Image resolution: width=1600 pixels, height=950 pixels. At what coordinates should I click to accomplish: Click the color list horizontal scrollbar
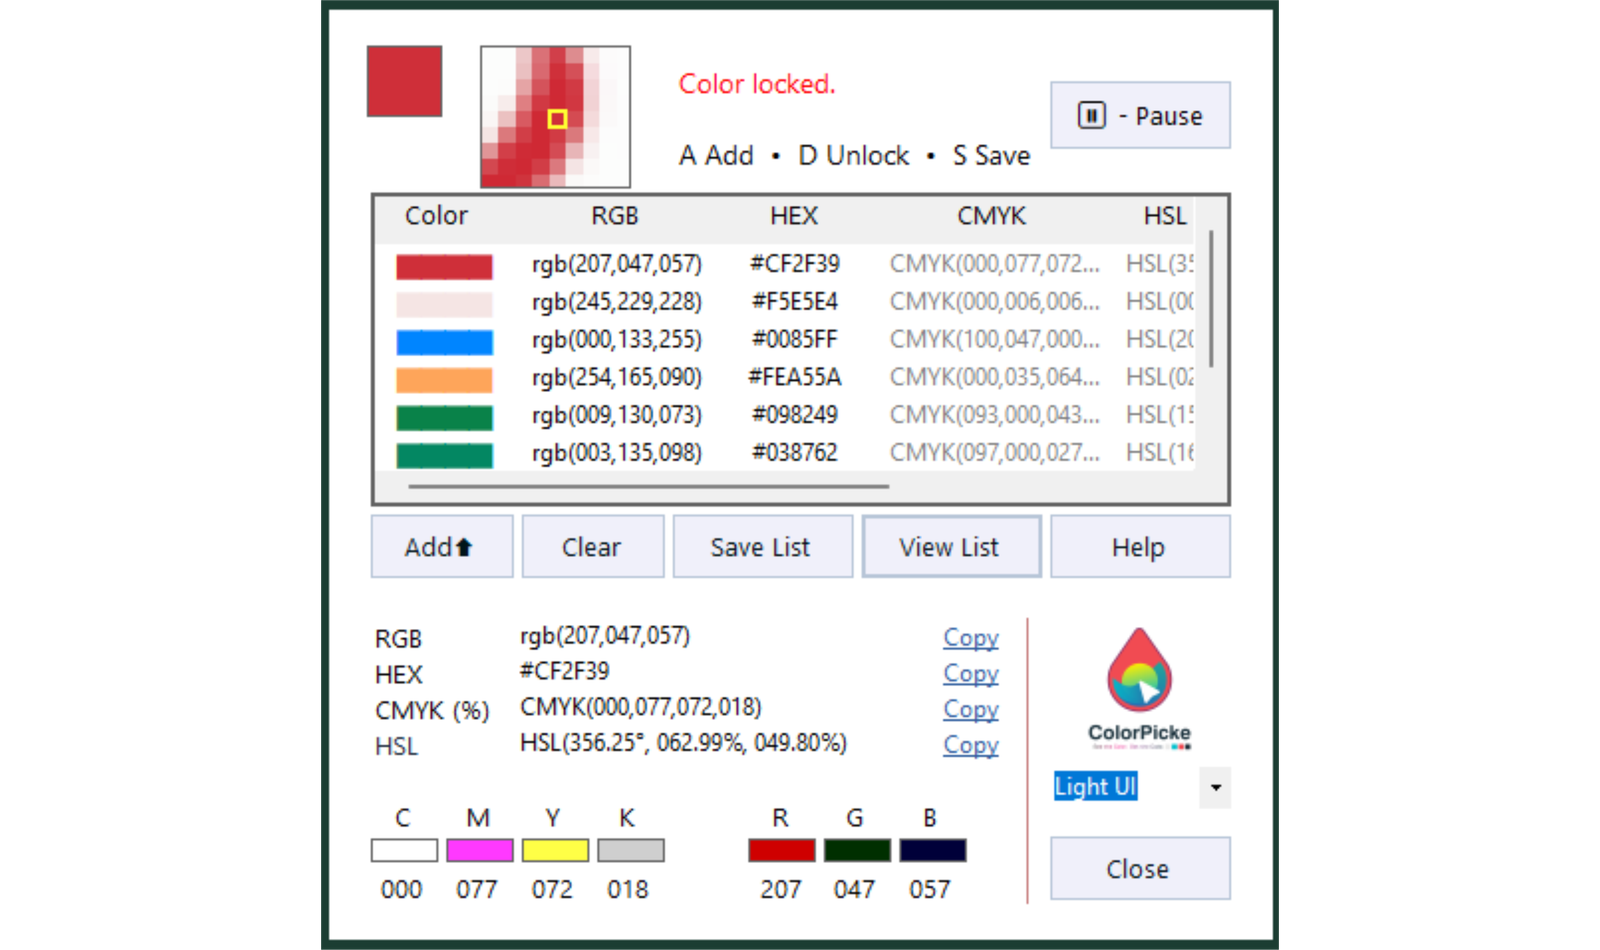(648, 486)
